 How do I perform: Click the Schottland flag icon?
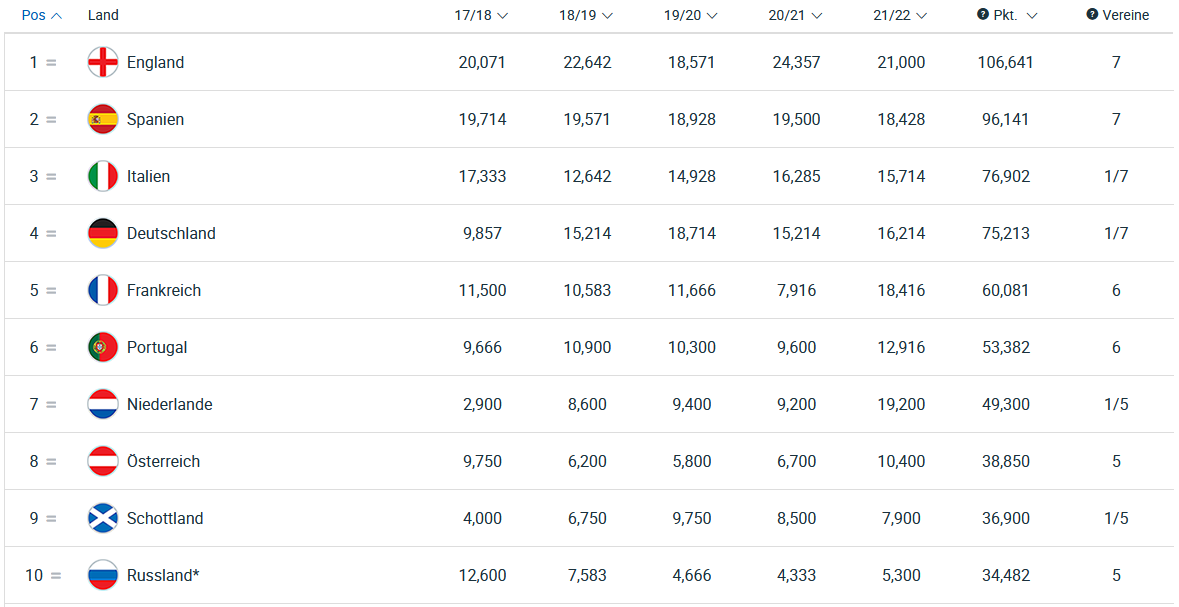click(x=103, y=518)
